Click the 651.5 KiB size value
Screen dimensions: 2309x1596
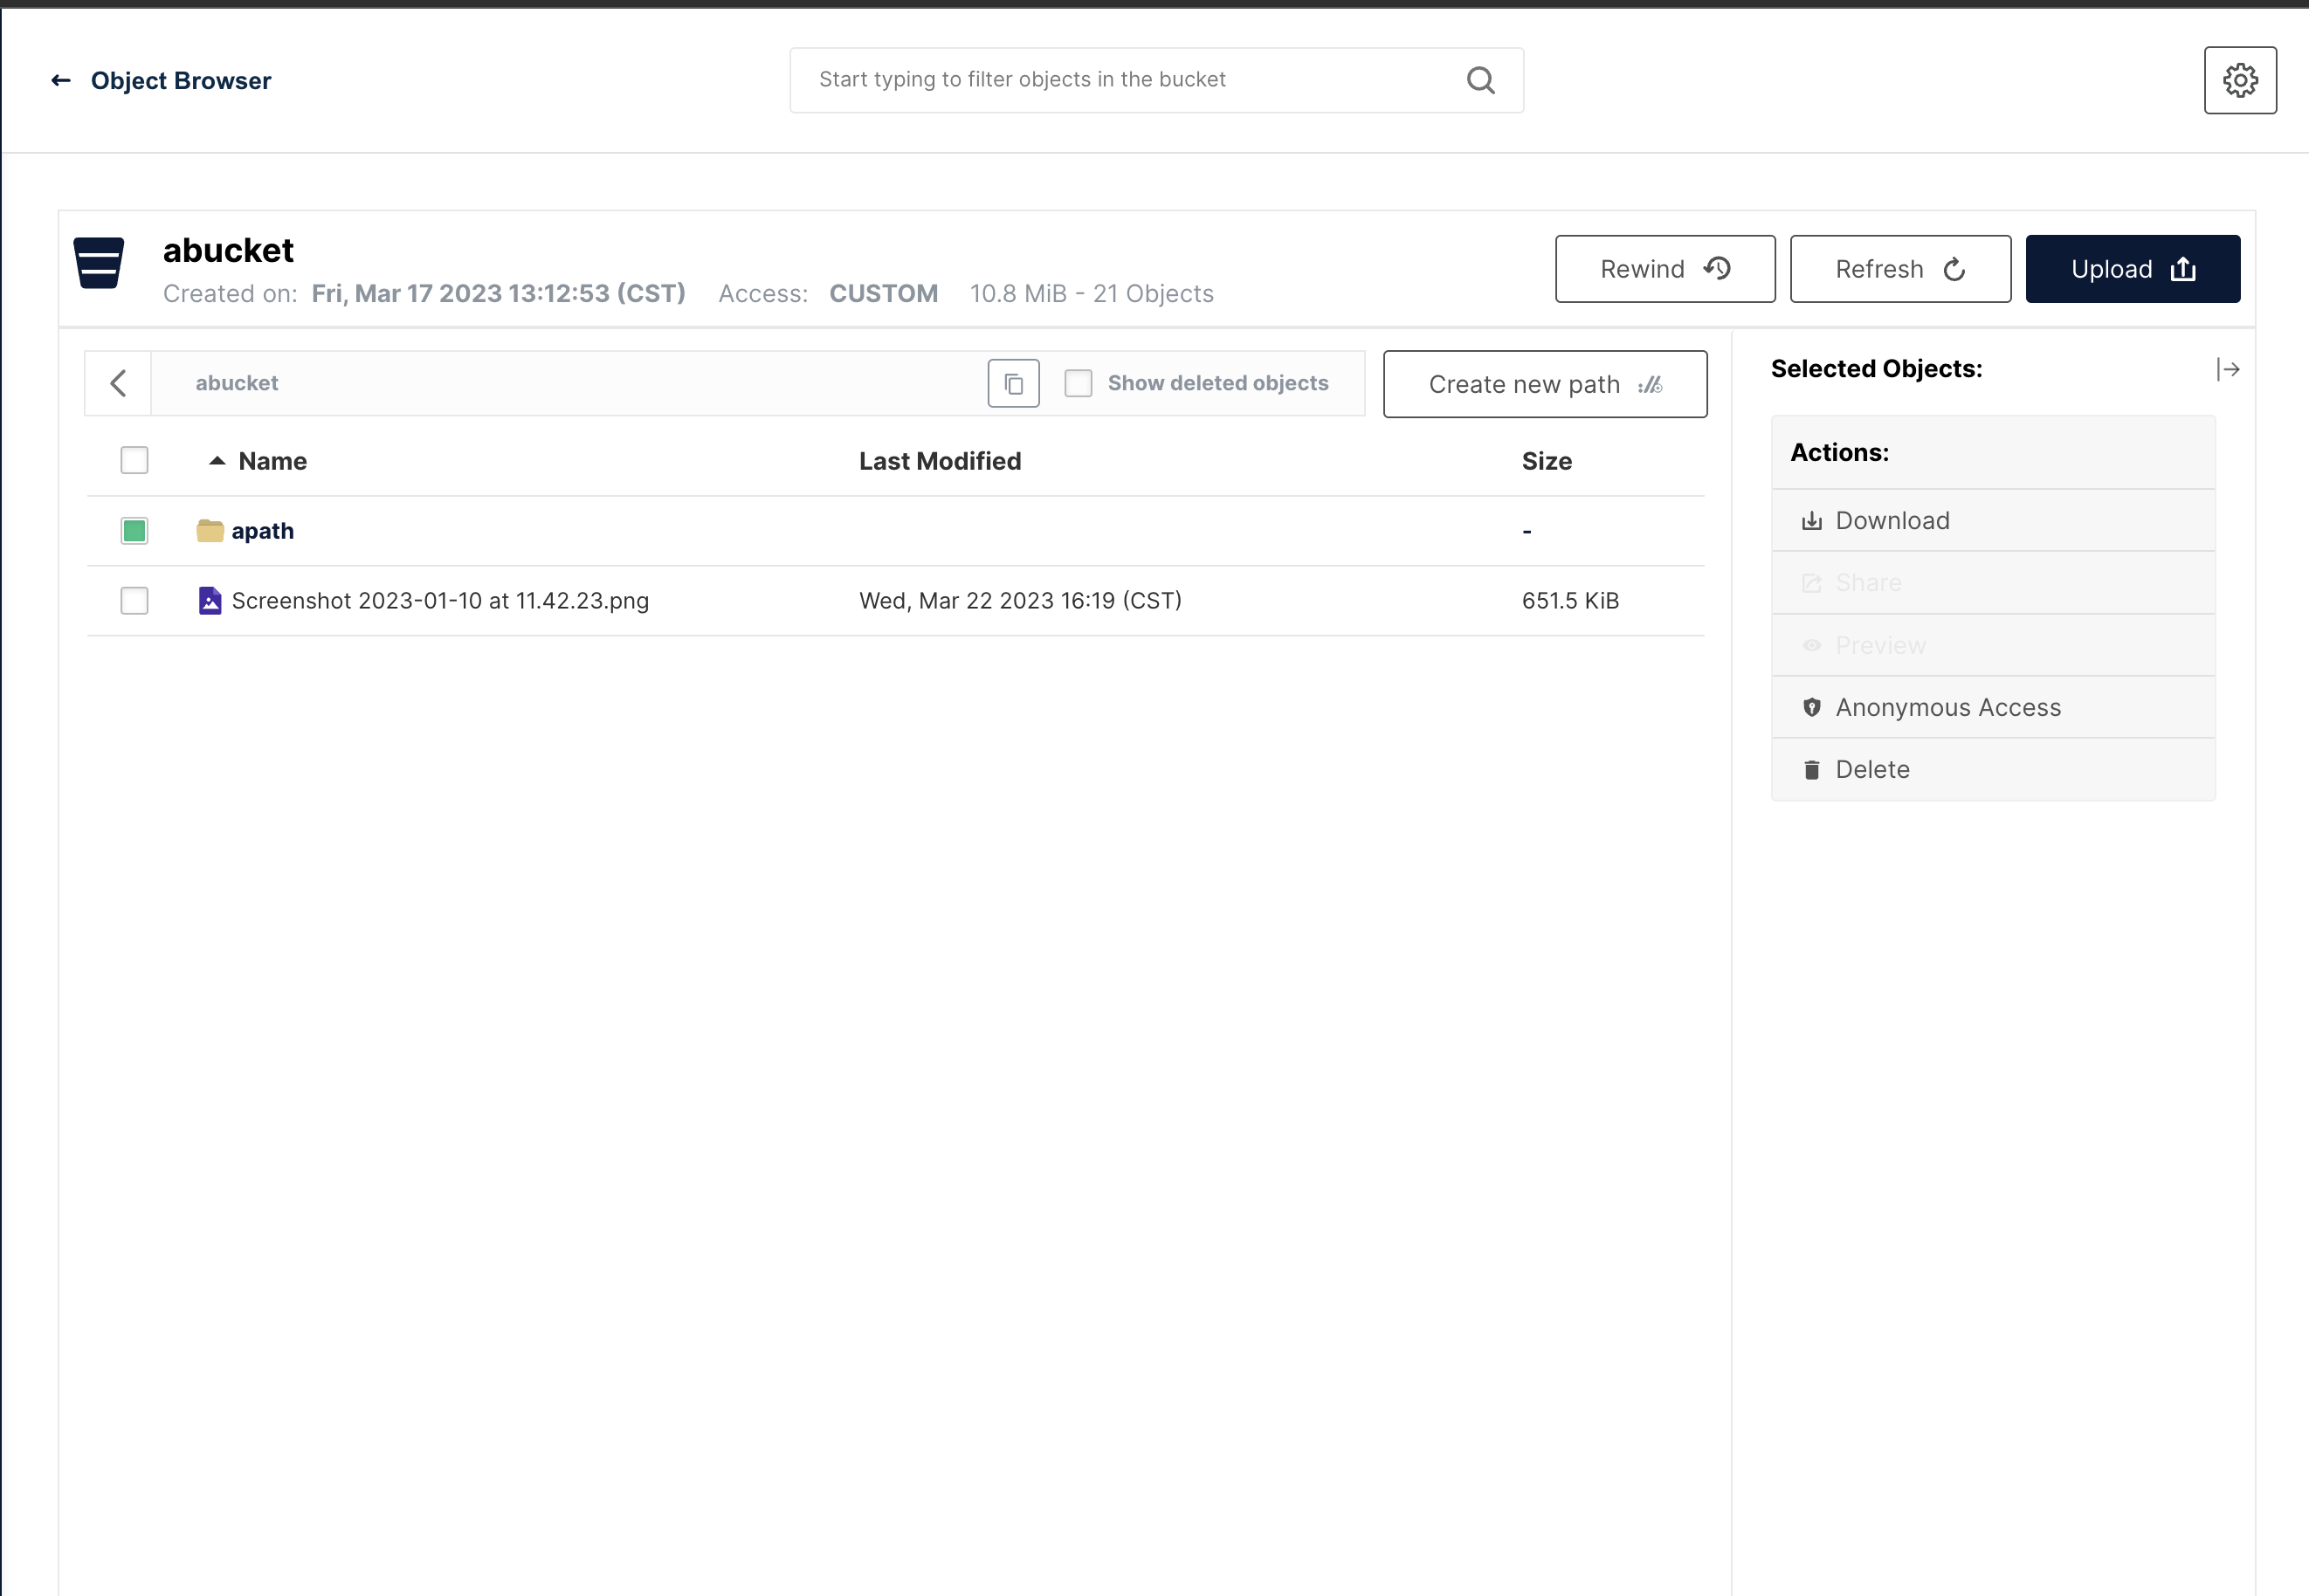pos(1570,601)
